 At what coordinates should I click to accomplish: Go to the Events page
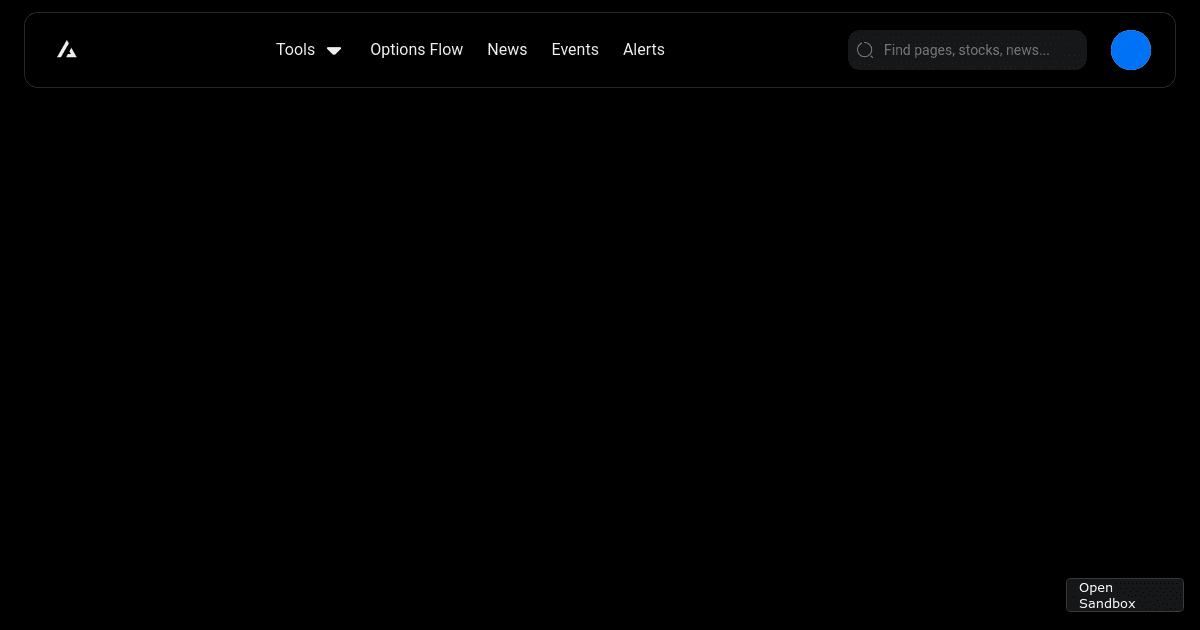coord(575,50)
